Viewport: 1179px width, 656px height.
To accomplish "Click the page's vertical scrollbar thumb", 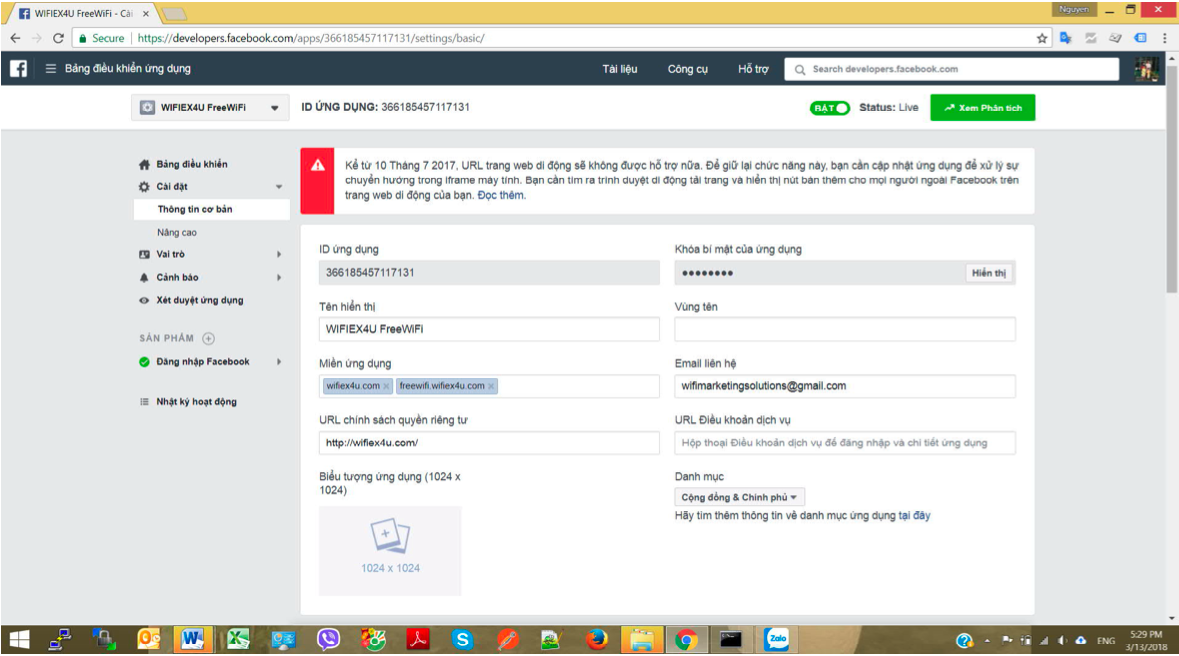I will [1171, 178].
